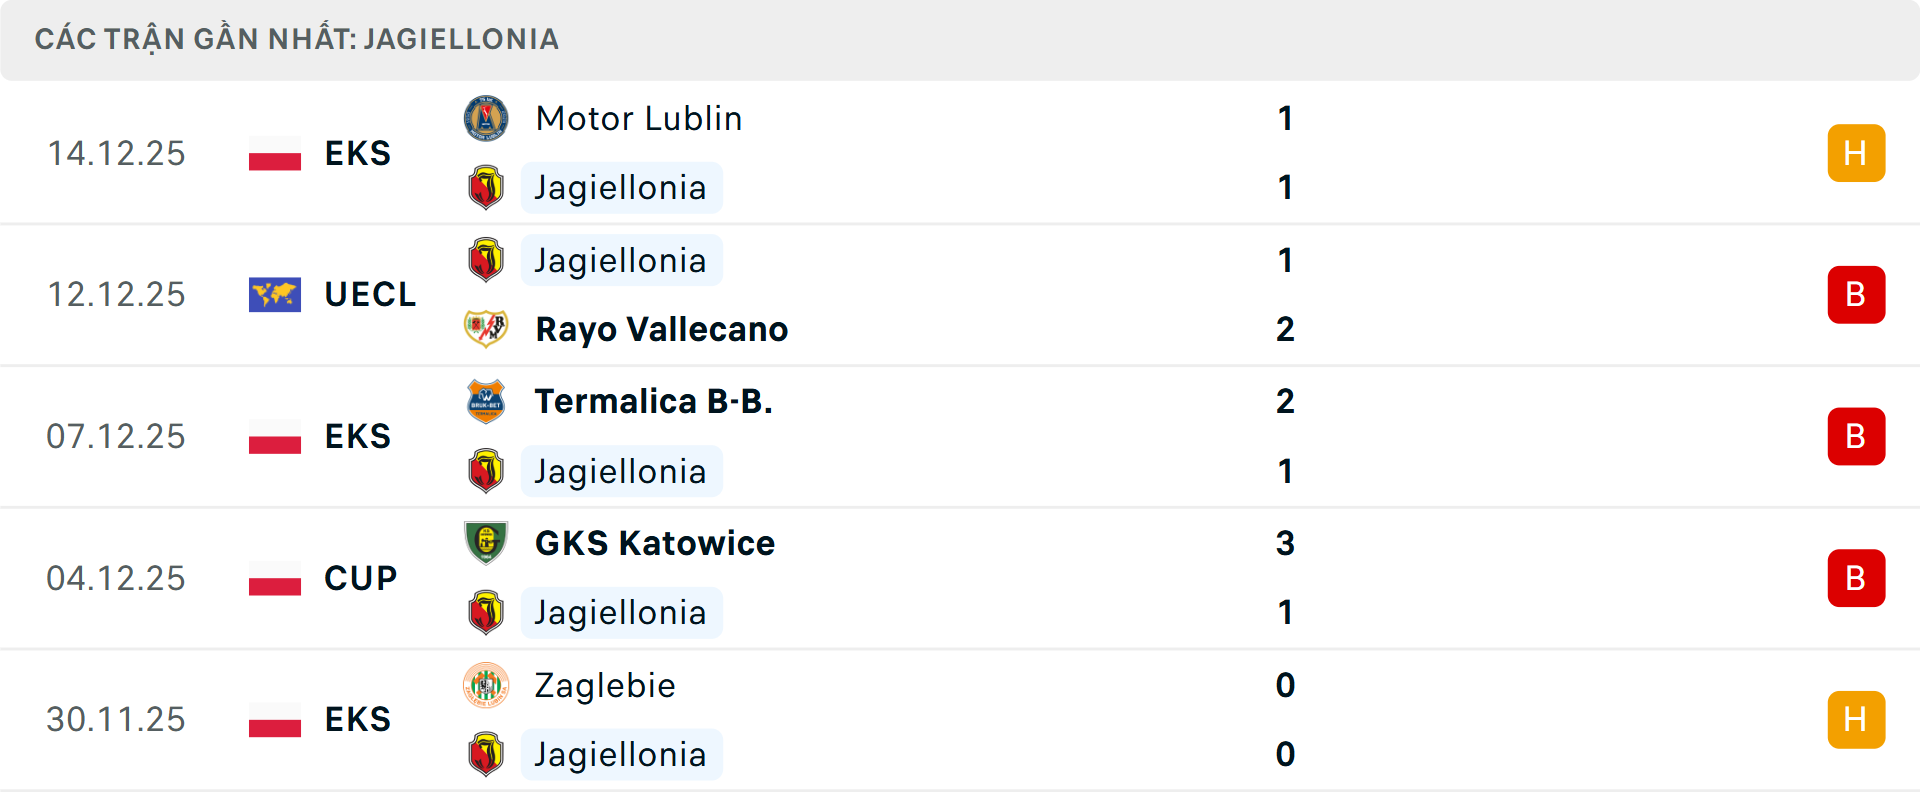This screenshot has width=1920, height=792.
Task: Click the Motor Lublin club crest
Action: pyautogui.click(x=486, y=118)
